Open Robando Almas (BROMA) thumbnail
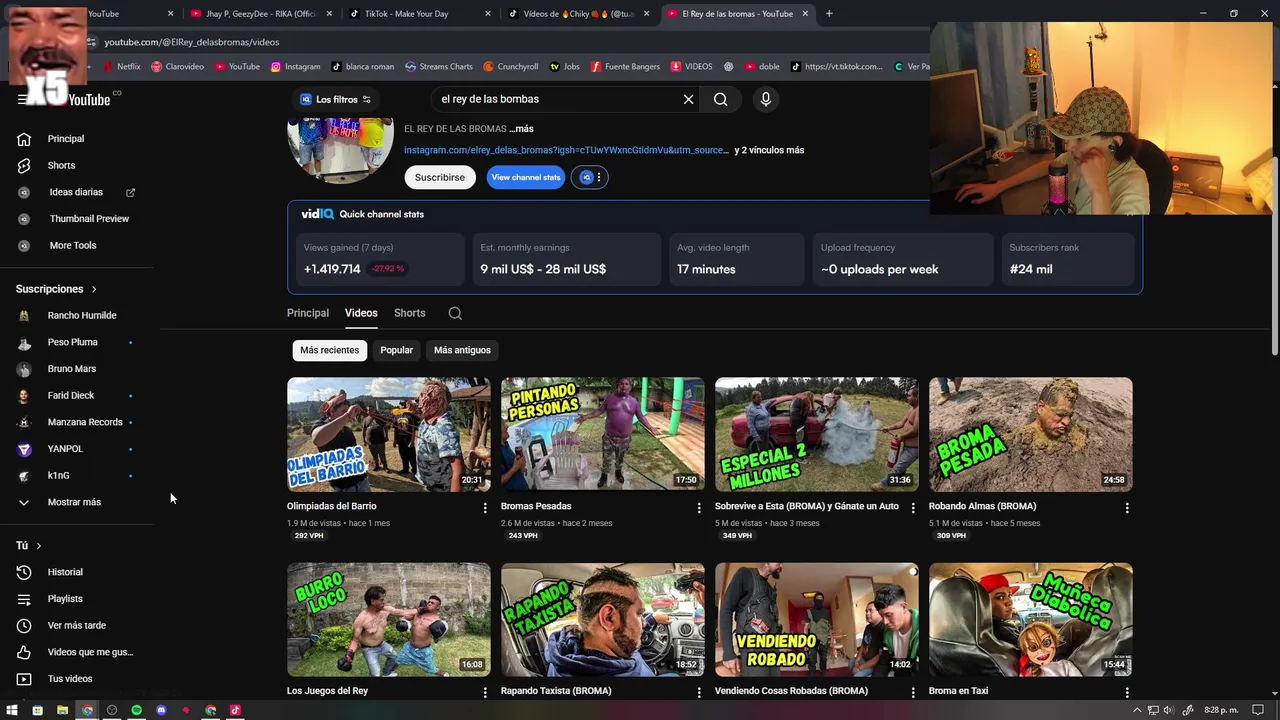This screenshot has height=720, width=1280. coord(1031,434)
